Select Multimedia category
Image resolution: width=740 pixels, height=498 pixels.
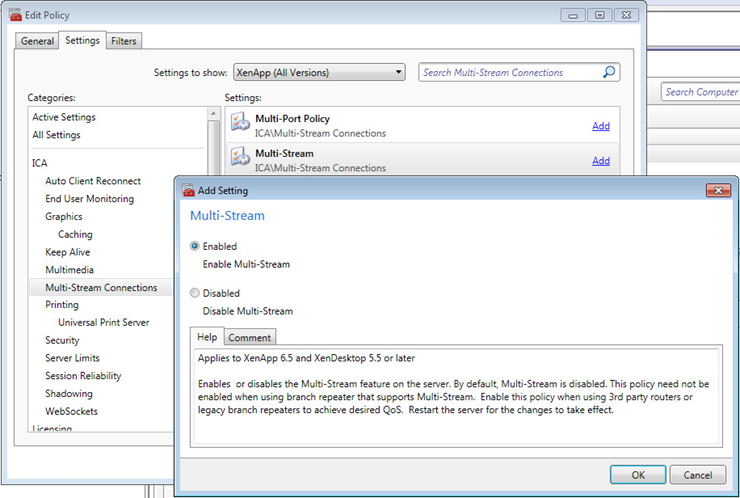(x=69, y=270)
